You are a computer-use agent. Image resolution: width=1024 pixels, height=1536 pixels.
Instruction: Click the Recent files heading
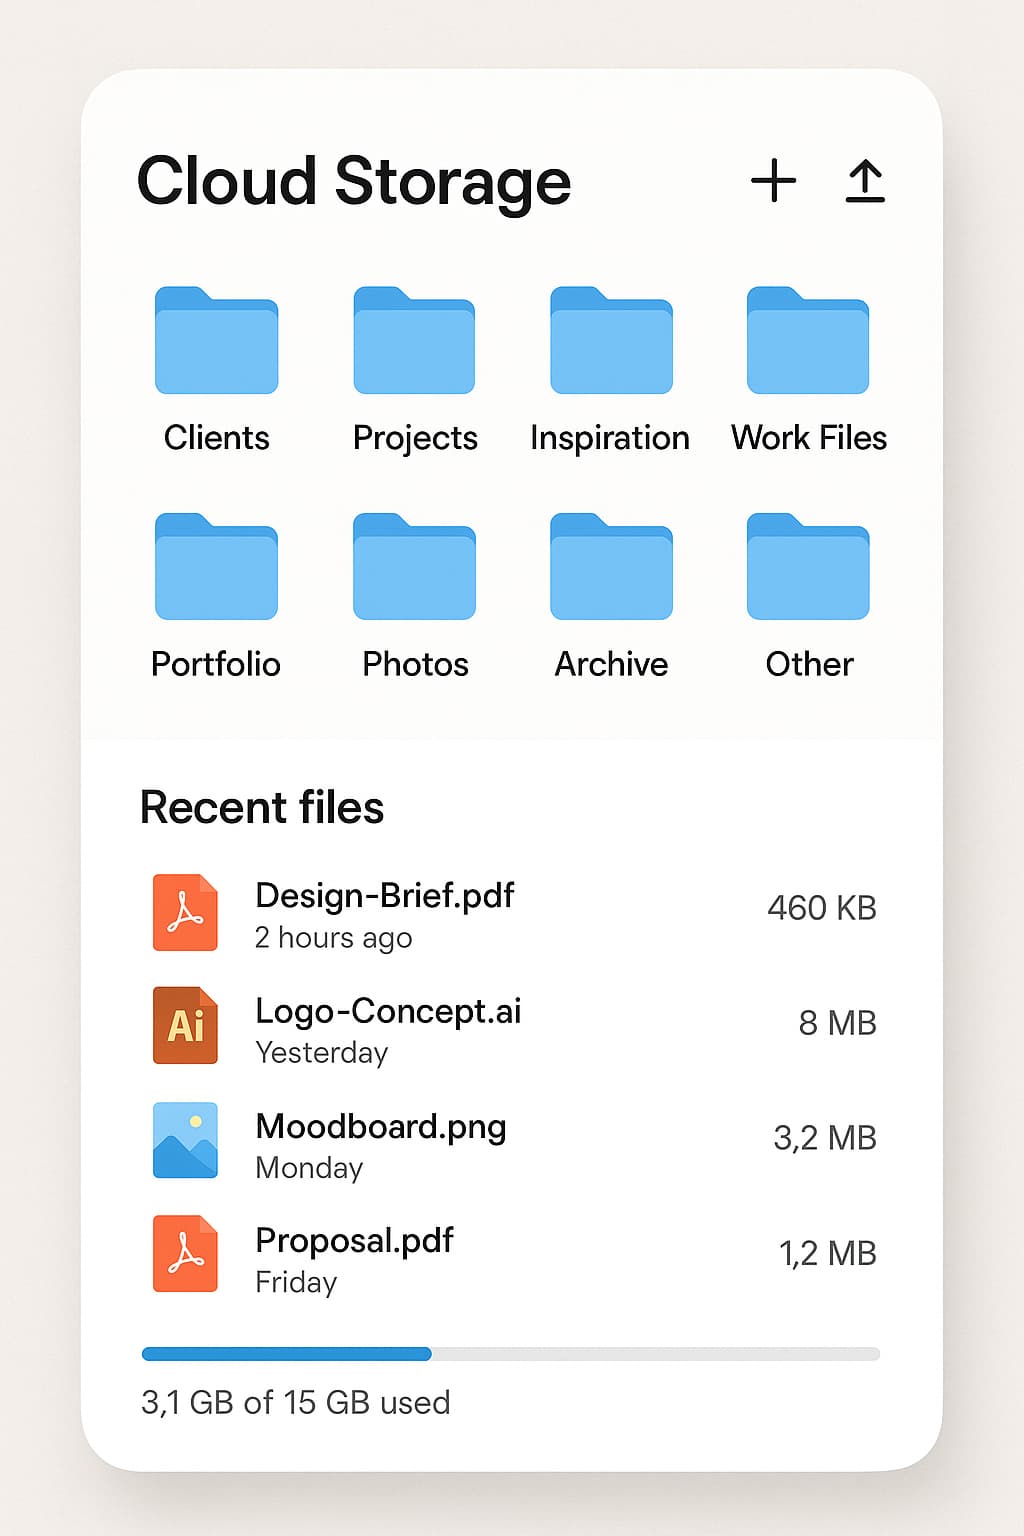click(x=262, y=807)
